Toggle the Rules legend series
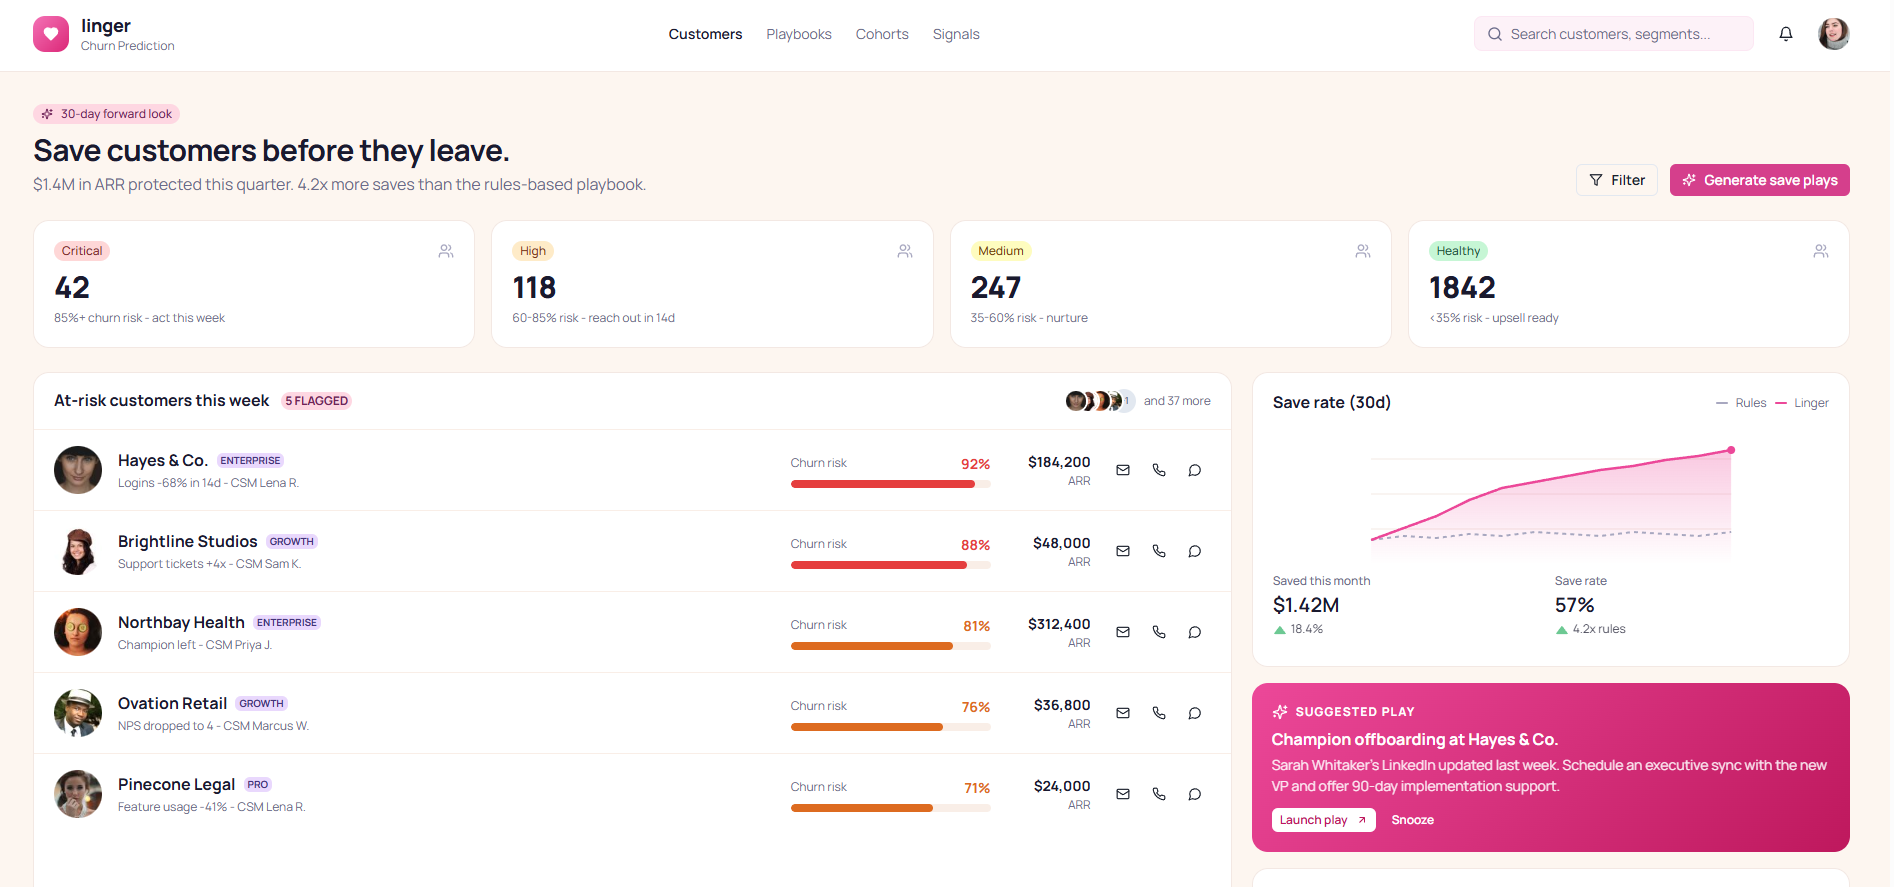1894x887 pixels. [1741, 403]
